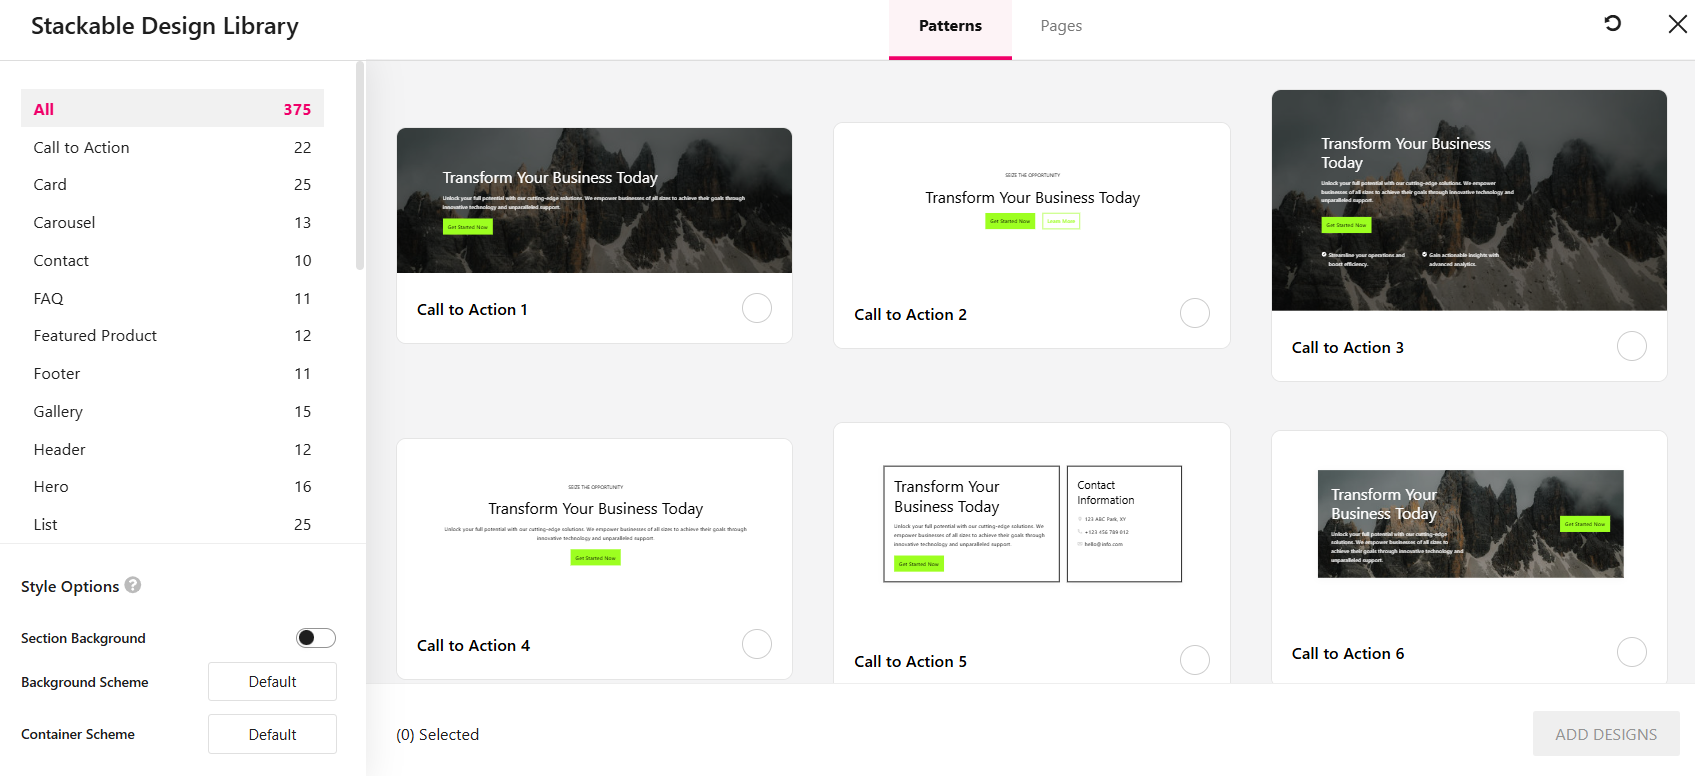Click the Call to Action 6 thumbnail preview

point(1469,524)
